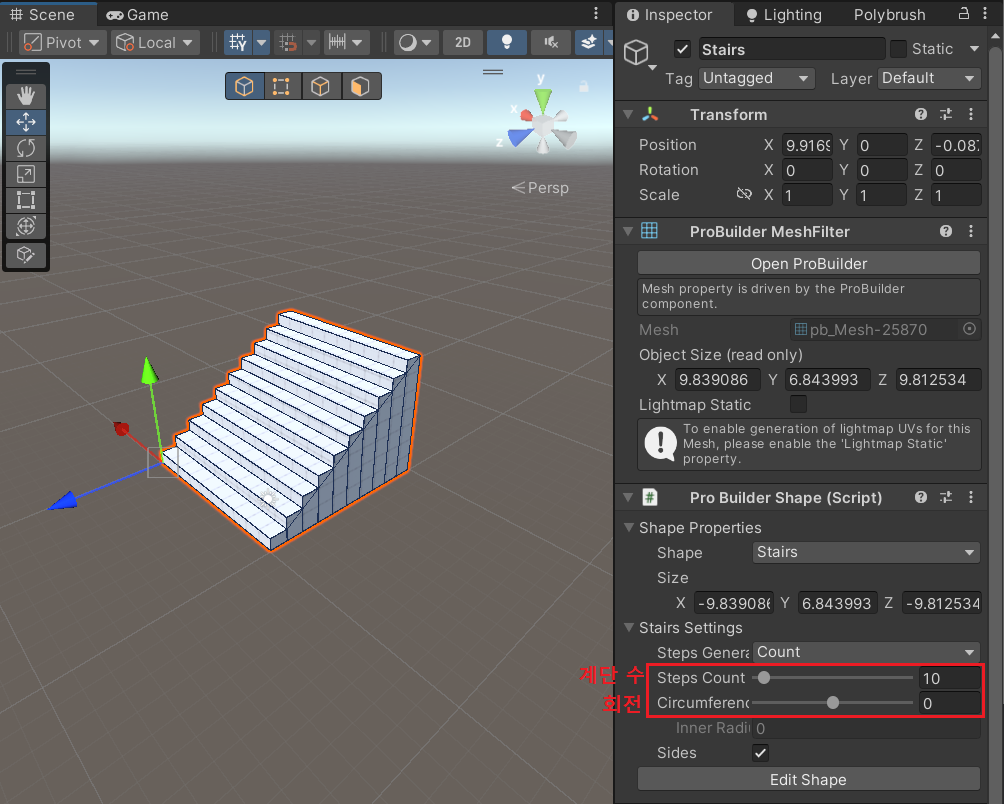
Task: Open Pro Builder Shape help icon
Action: (921, 497)
